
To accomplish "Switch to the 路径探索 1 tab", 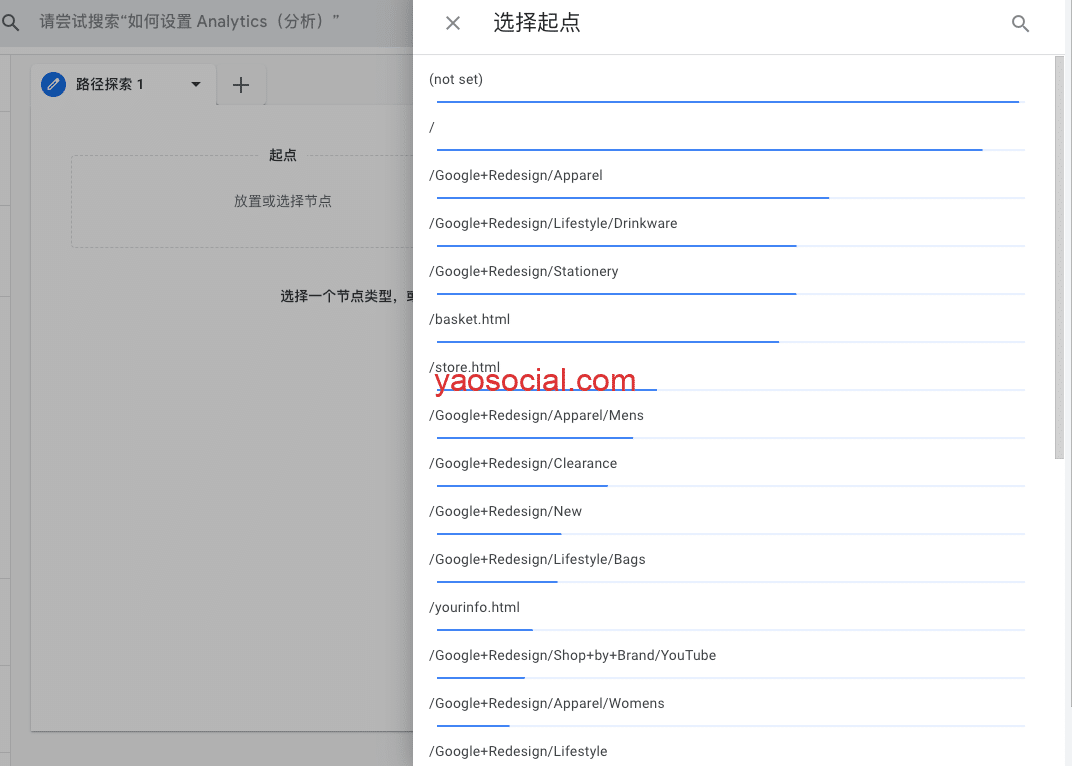I will click(110, 85).
